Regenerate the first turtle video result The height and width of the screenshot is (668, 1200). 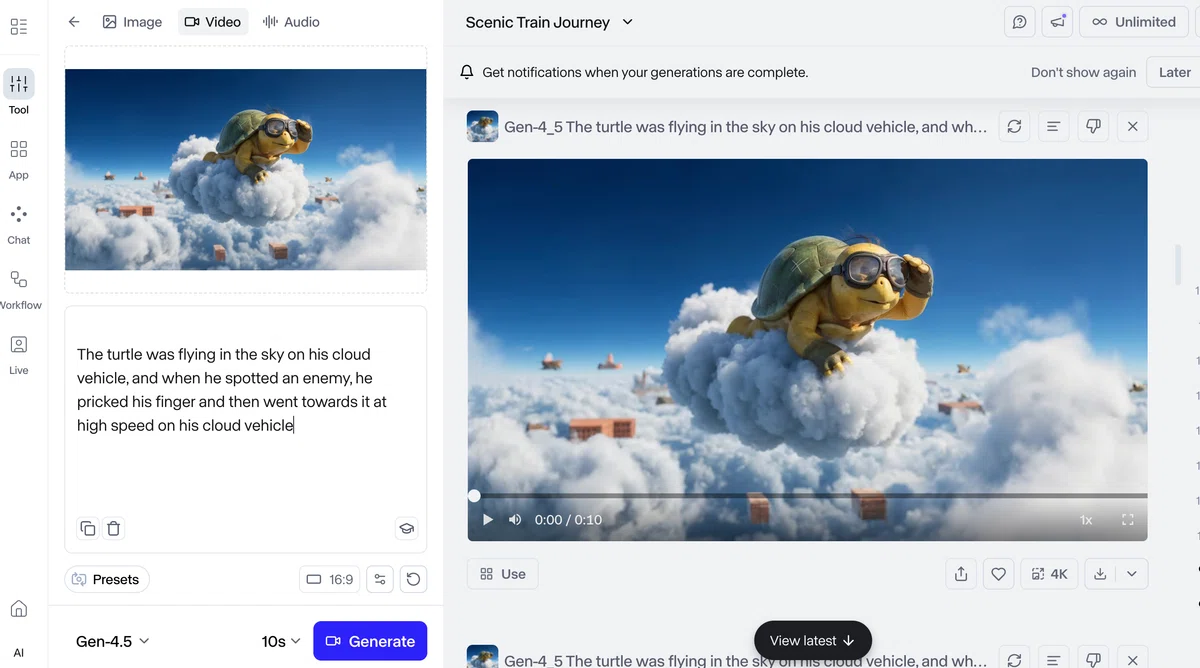coord(1014,127)
